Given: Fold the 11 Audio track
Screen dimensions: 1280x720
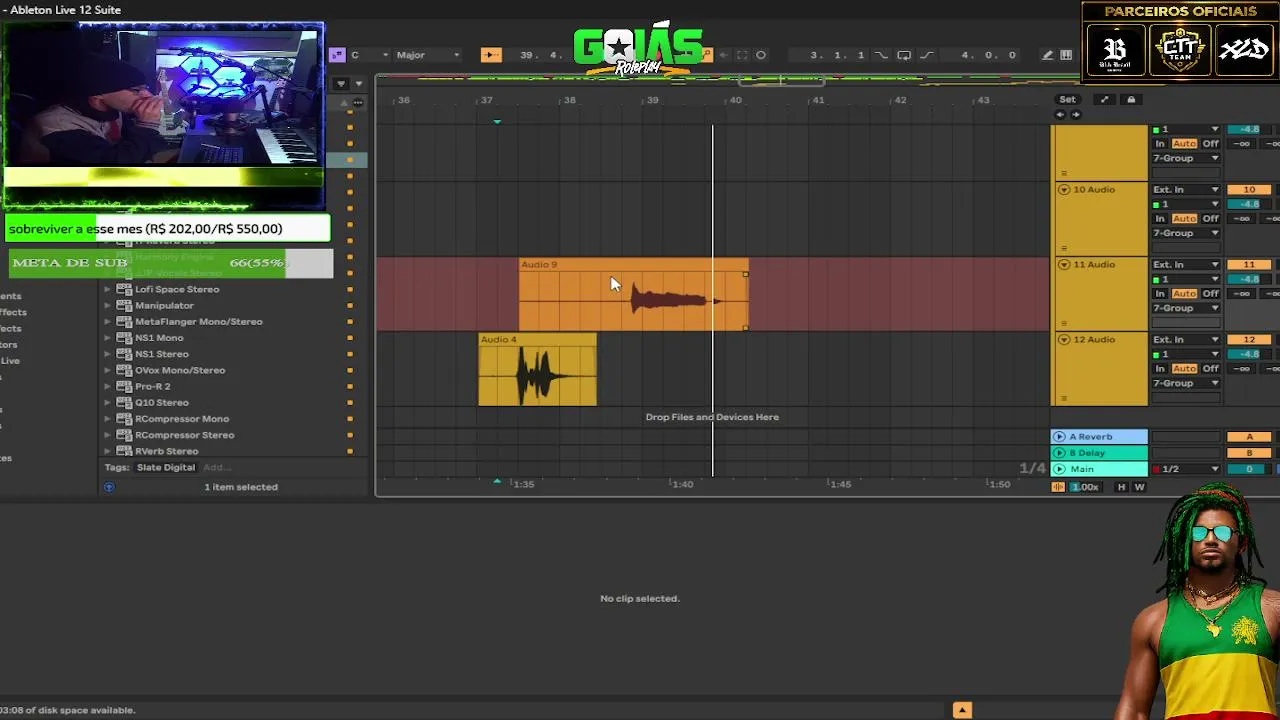Looking at the screenshot, I should click(1063, 265).
